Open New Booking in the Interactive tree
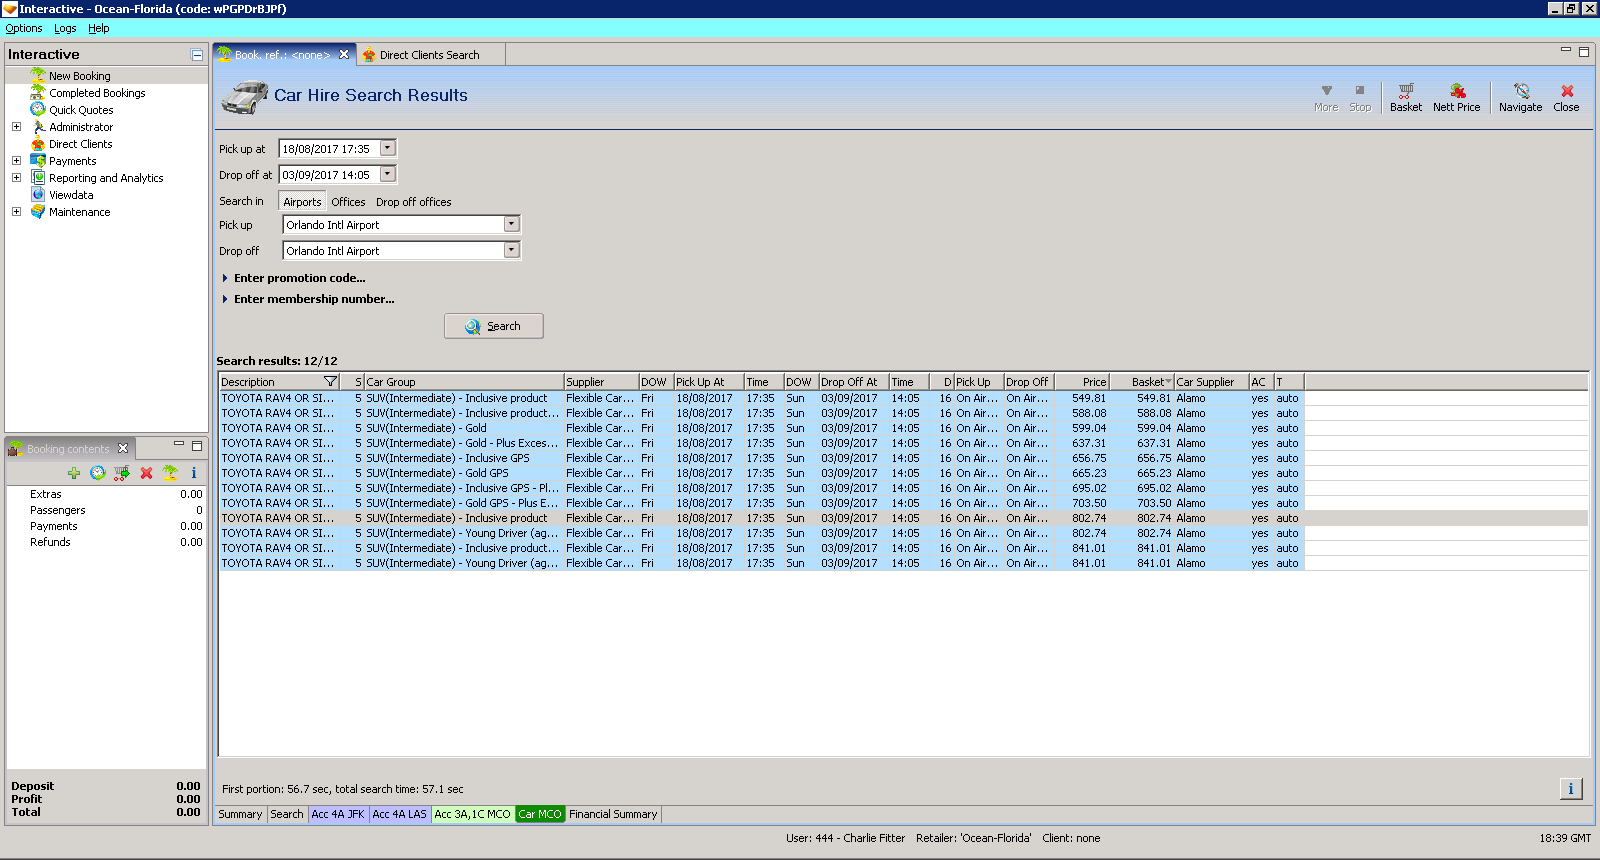This screenshot has height=860, width=1600. tap(80, 76)
